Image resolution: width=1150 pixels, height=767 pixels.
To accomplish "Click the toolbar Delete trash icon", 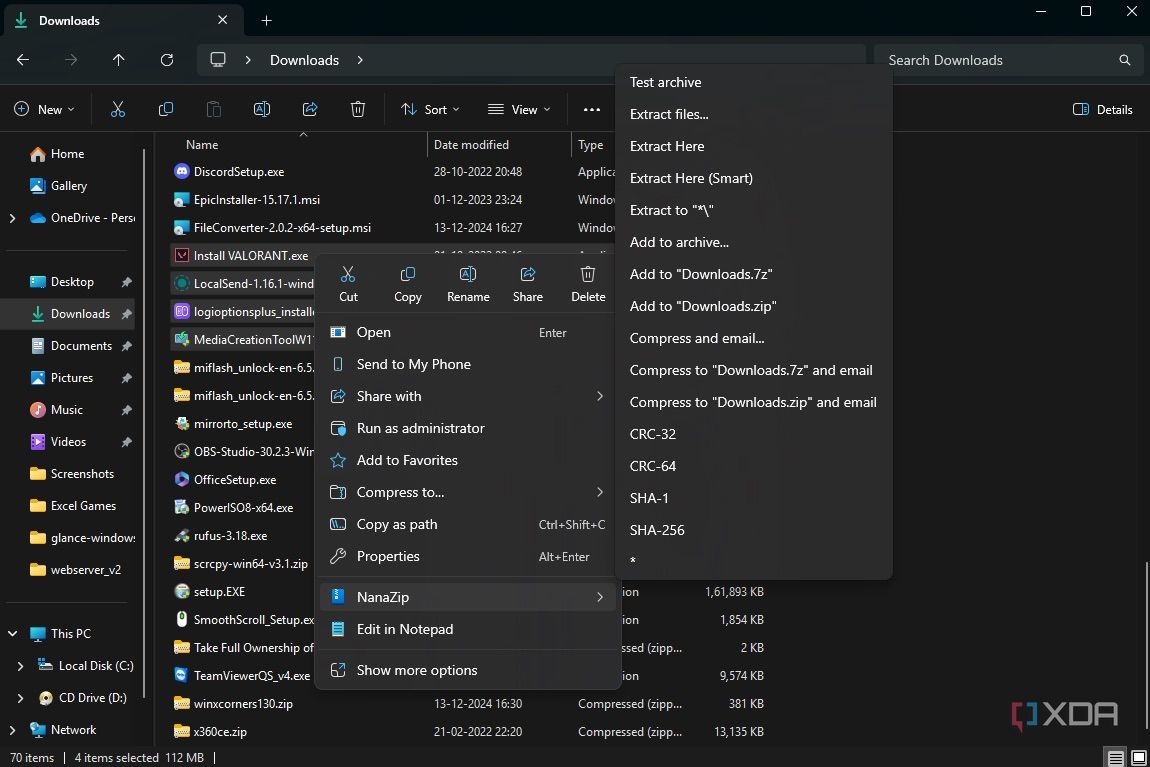I will tap(358, 109).
